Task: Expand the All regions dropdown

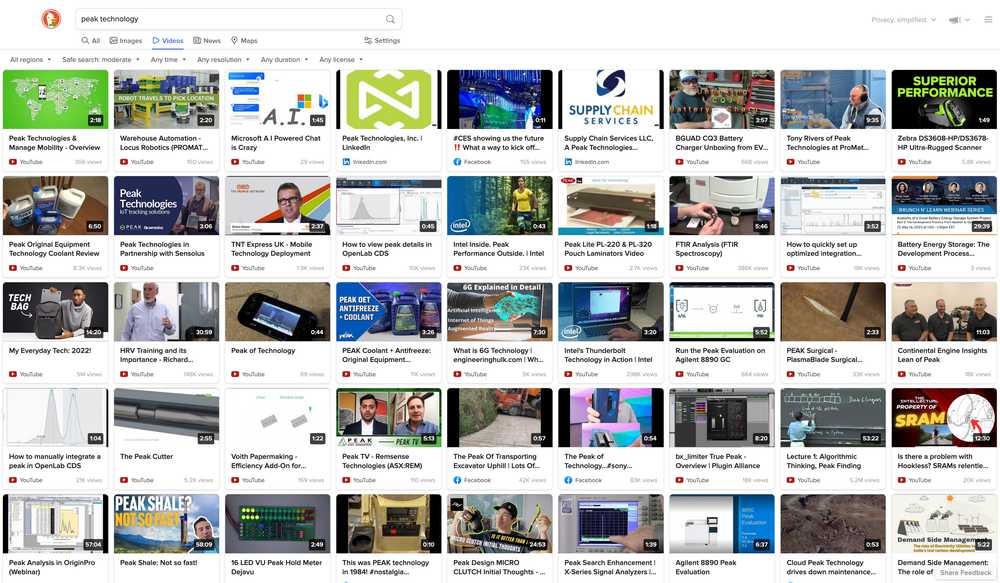Action: [30, 60]
